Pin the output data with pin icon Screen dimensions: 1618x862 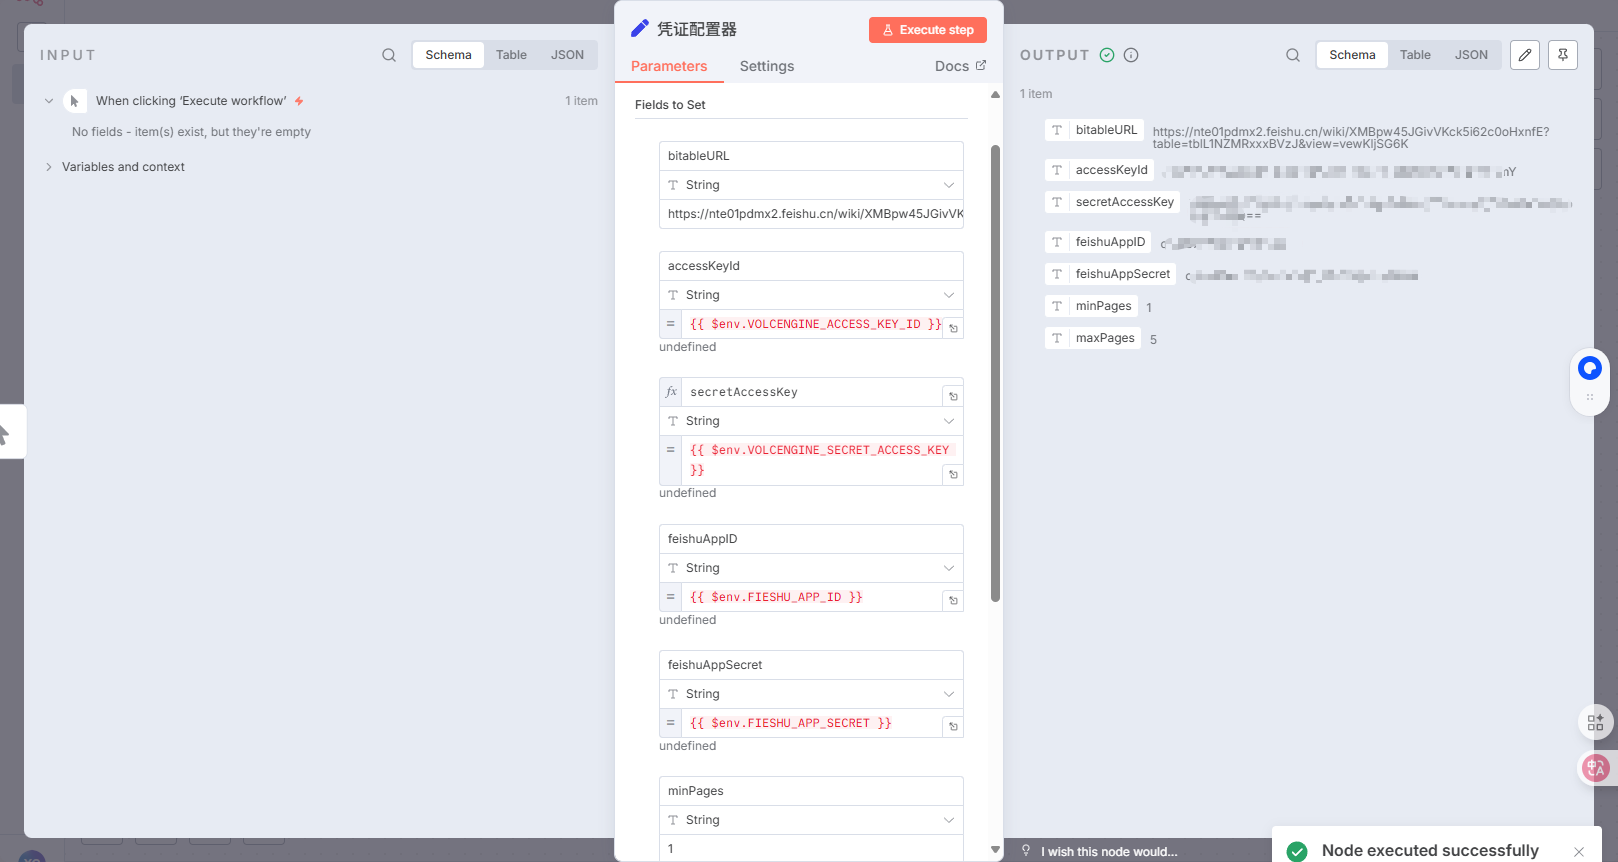[x=1563, y=55]
